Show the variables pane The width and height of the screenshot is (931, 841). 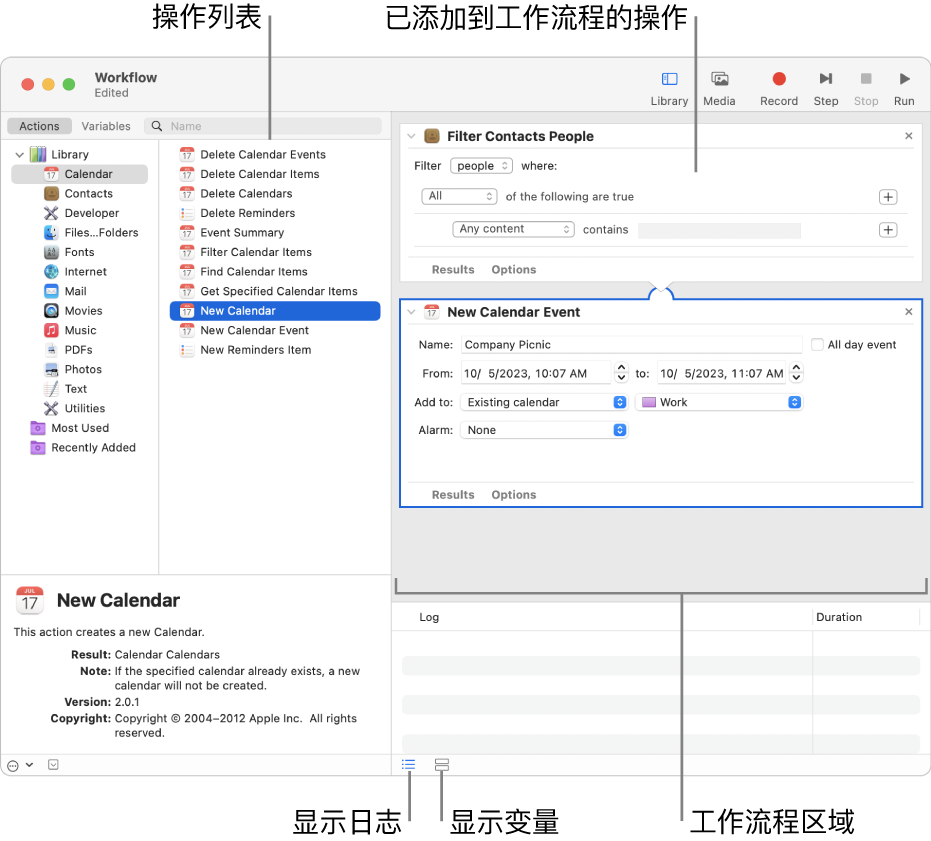click(442, 764)
